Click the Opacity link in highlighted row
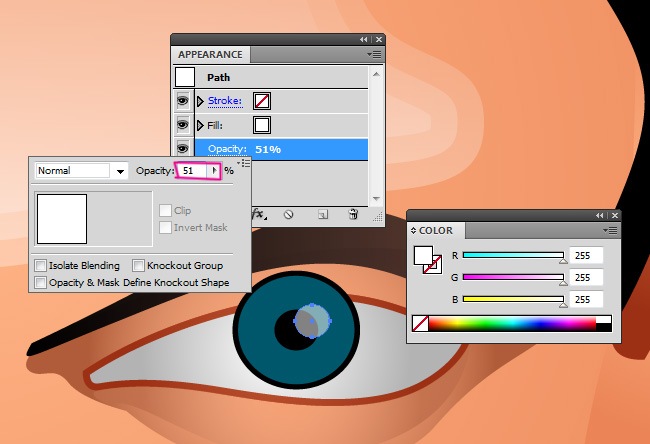Image resolution: width=650 pixels, height=444 pixels. click(x=227, y=149)
